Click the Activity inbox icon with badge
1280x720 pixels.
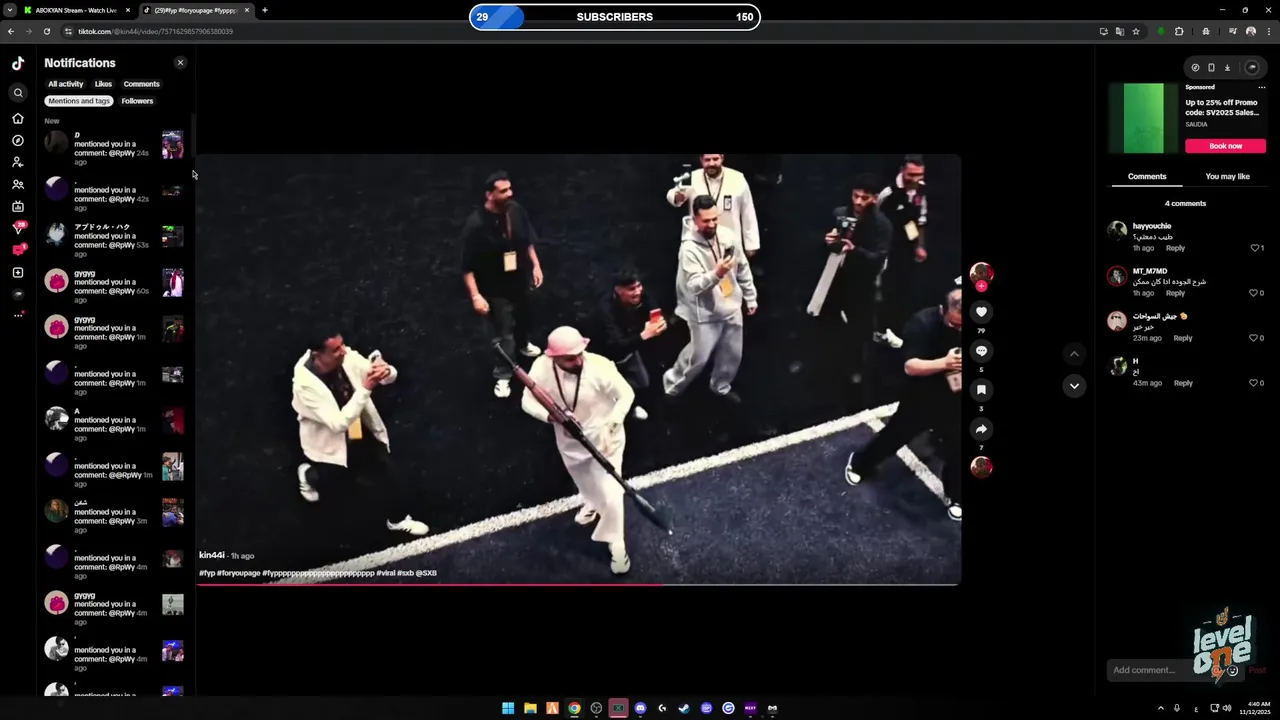(x=18, y=250)
